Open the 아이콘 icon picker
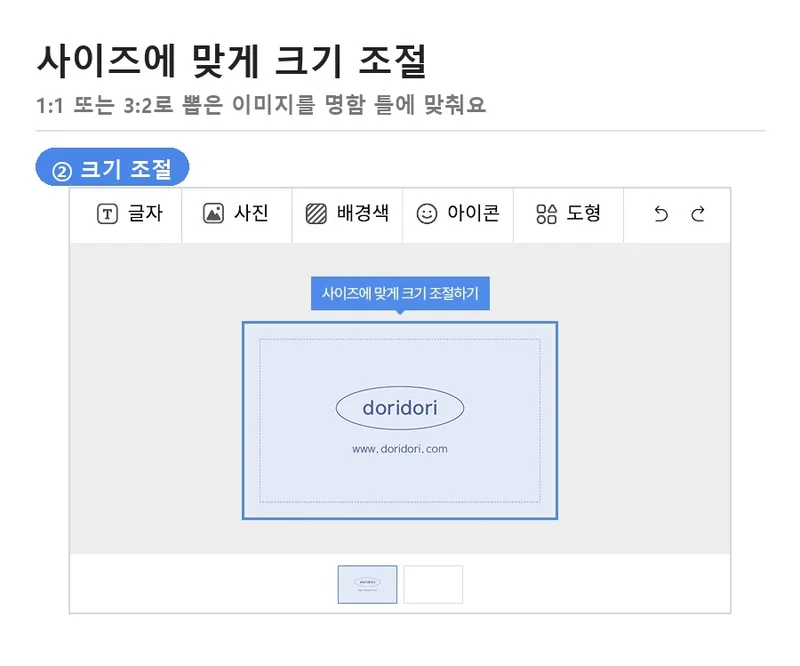 [458, 214]
